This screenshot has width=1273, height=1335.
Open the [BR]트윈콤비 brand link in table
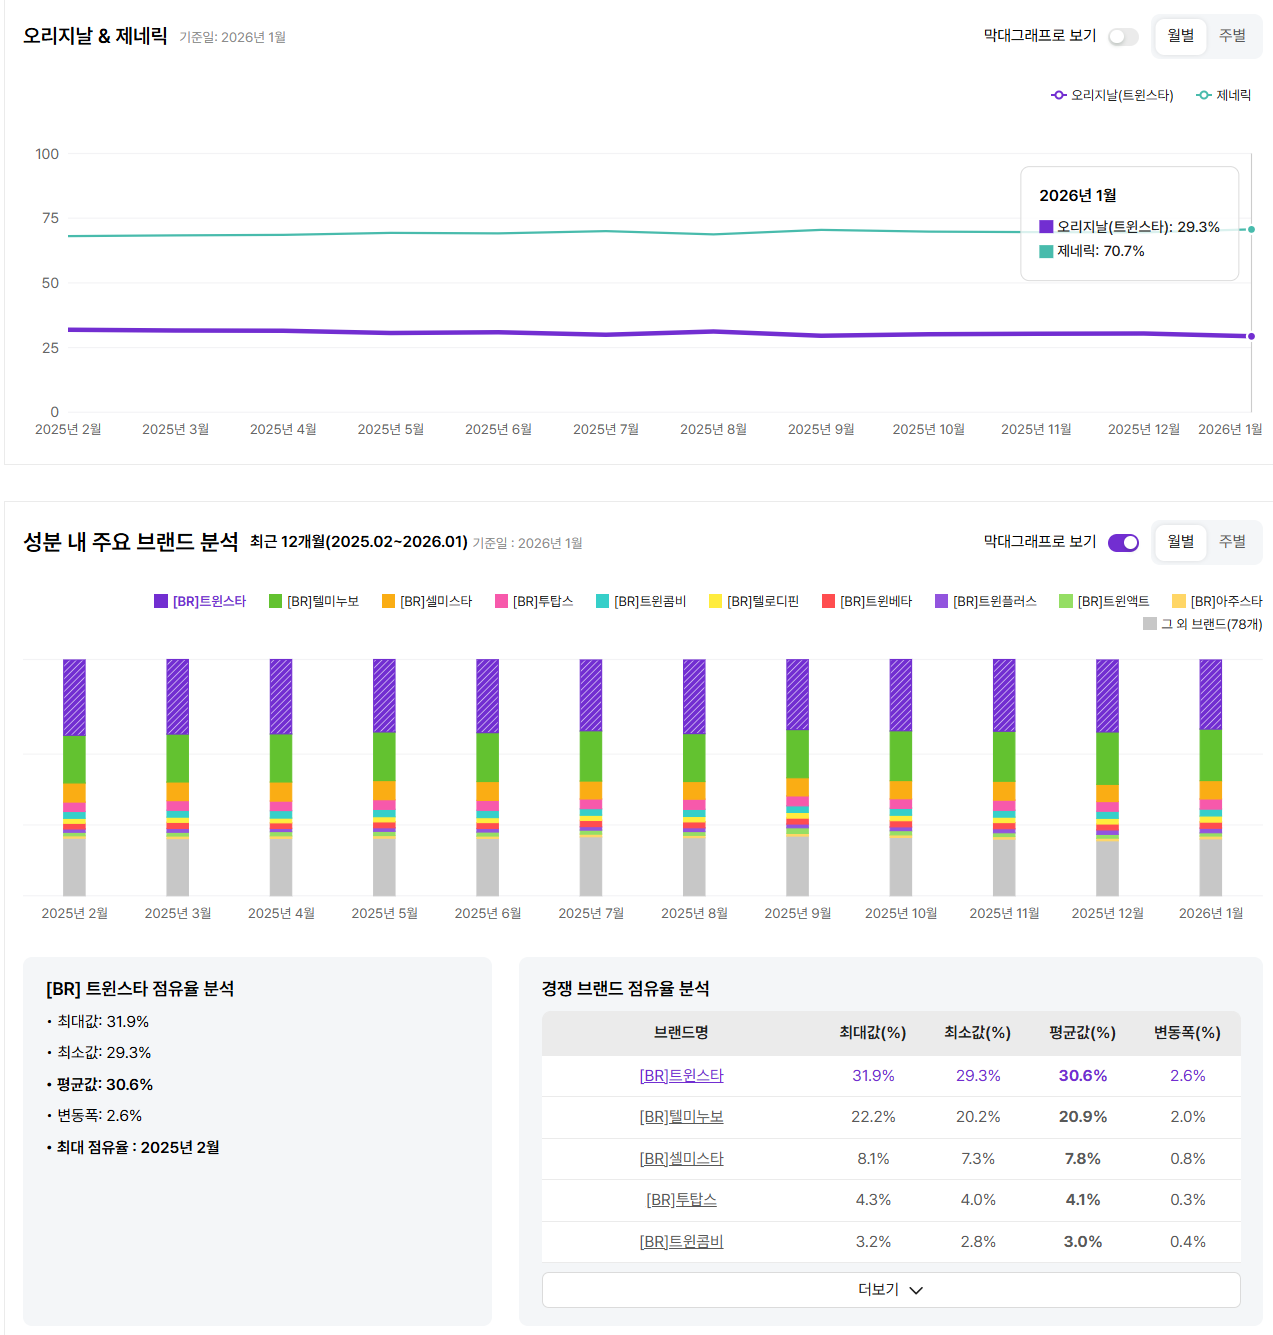pyautogui.click(x=681, y=1242)
